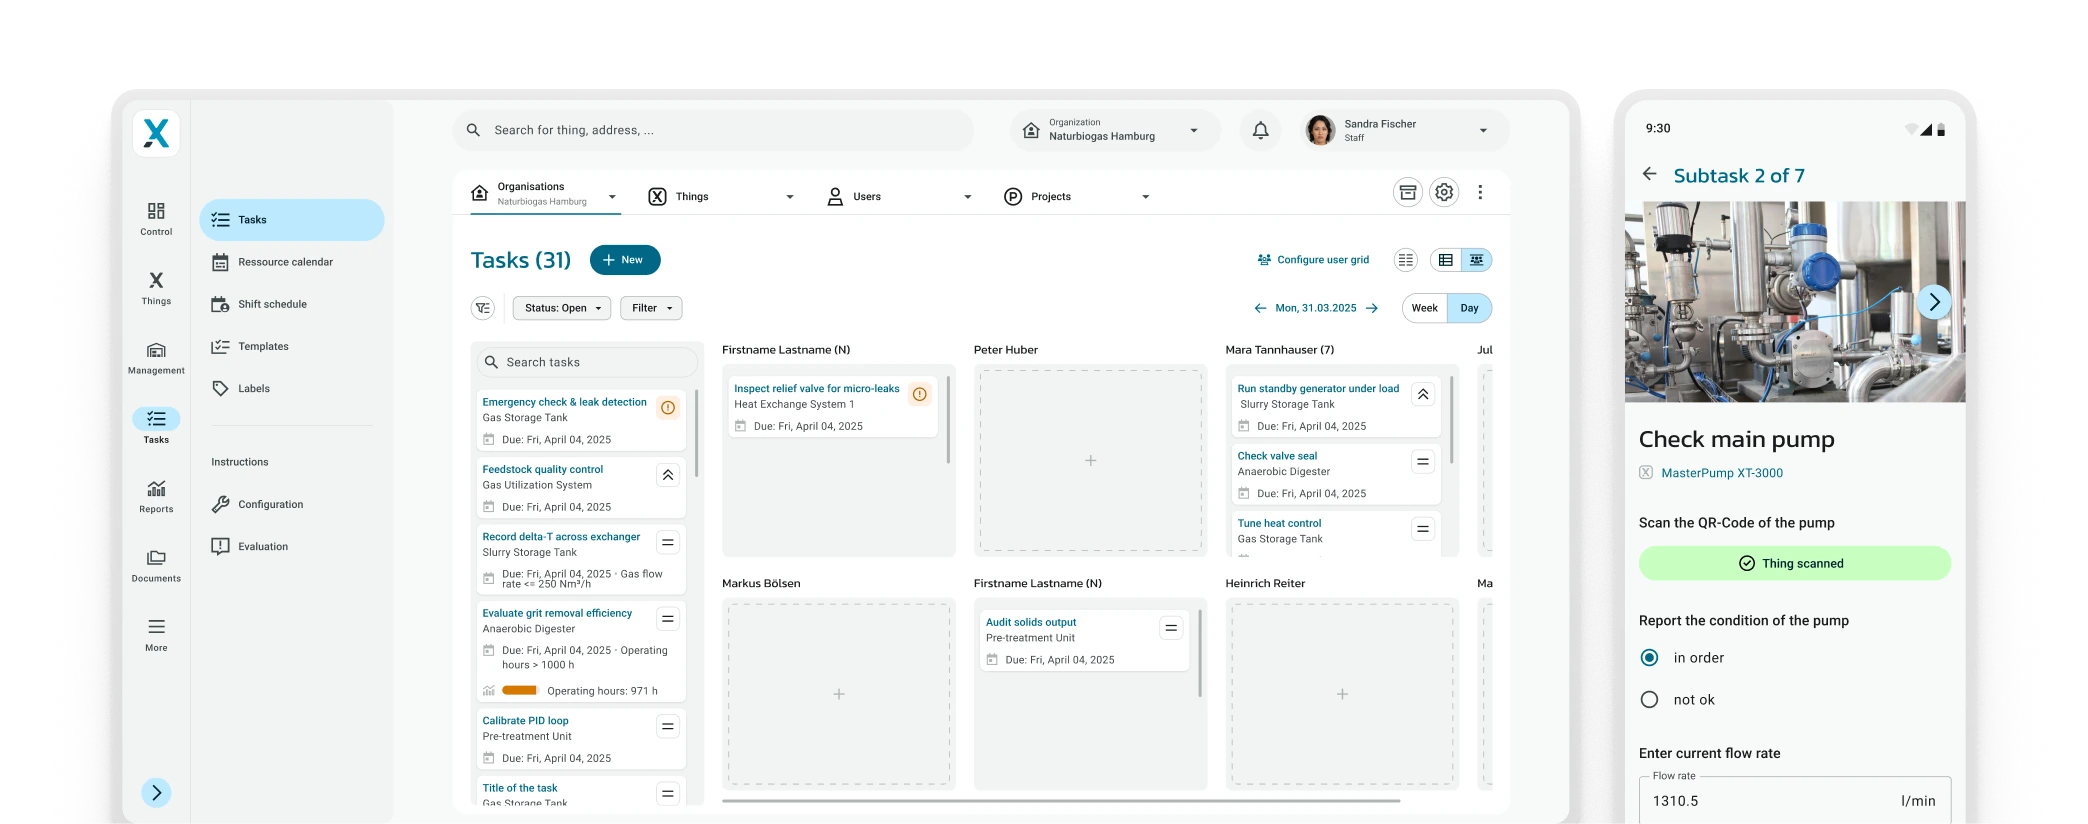Open the Reports section in left rail
This screenshot has width=2088, height=824.
point(156,496)
